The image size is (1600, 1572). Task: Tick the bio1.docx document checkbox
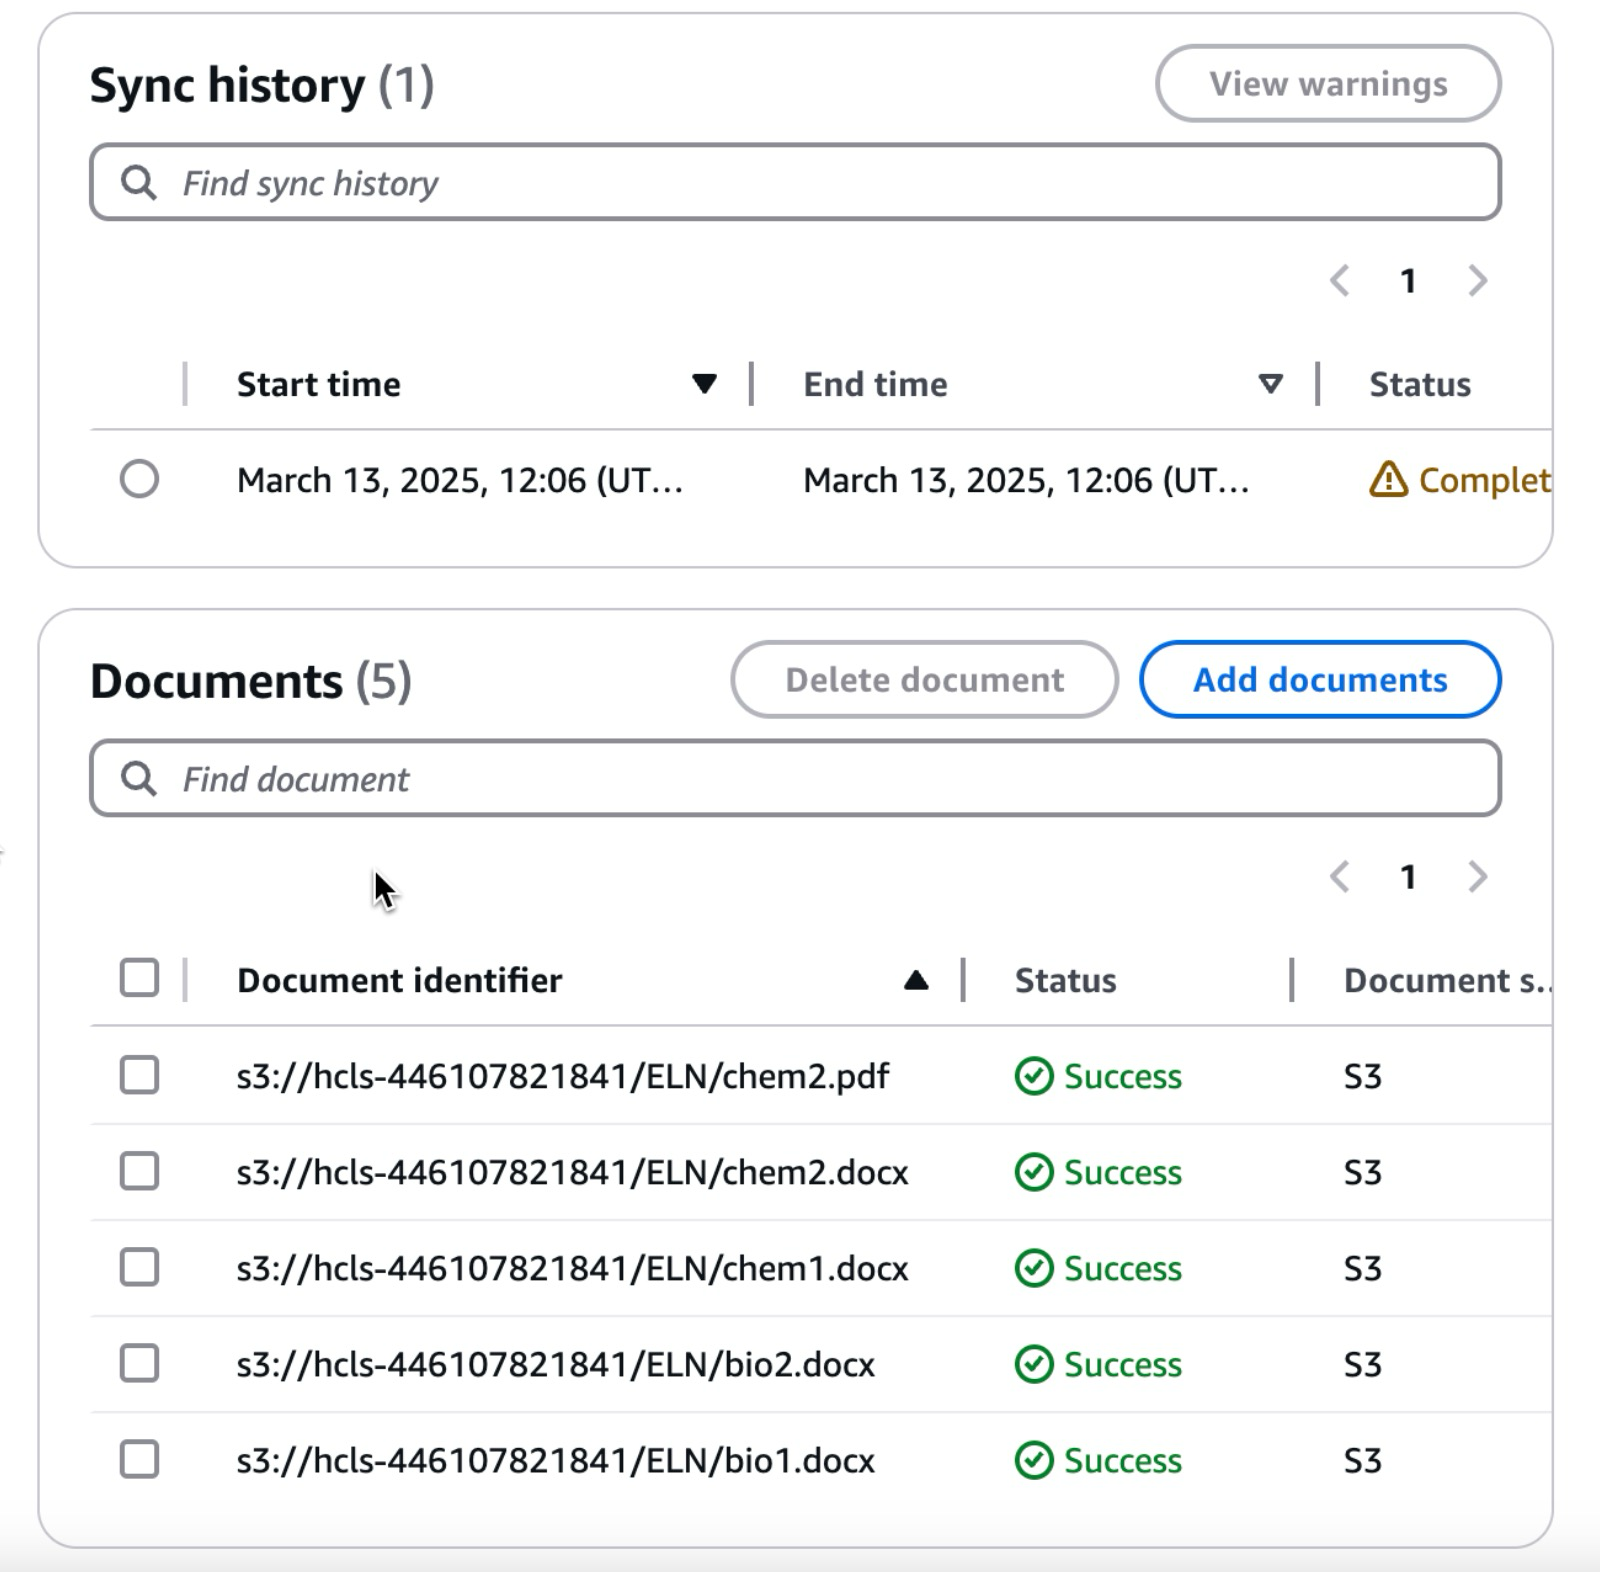(139, 1459)
